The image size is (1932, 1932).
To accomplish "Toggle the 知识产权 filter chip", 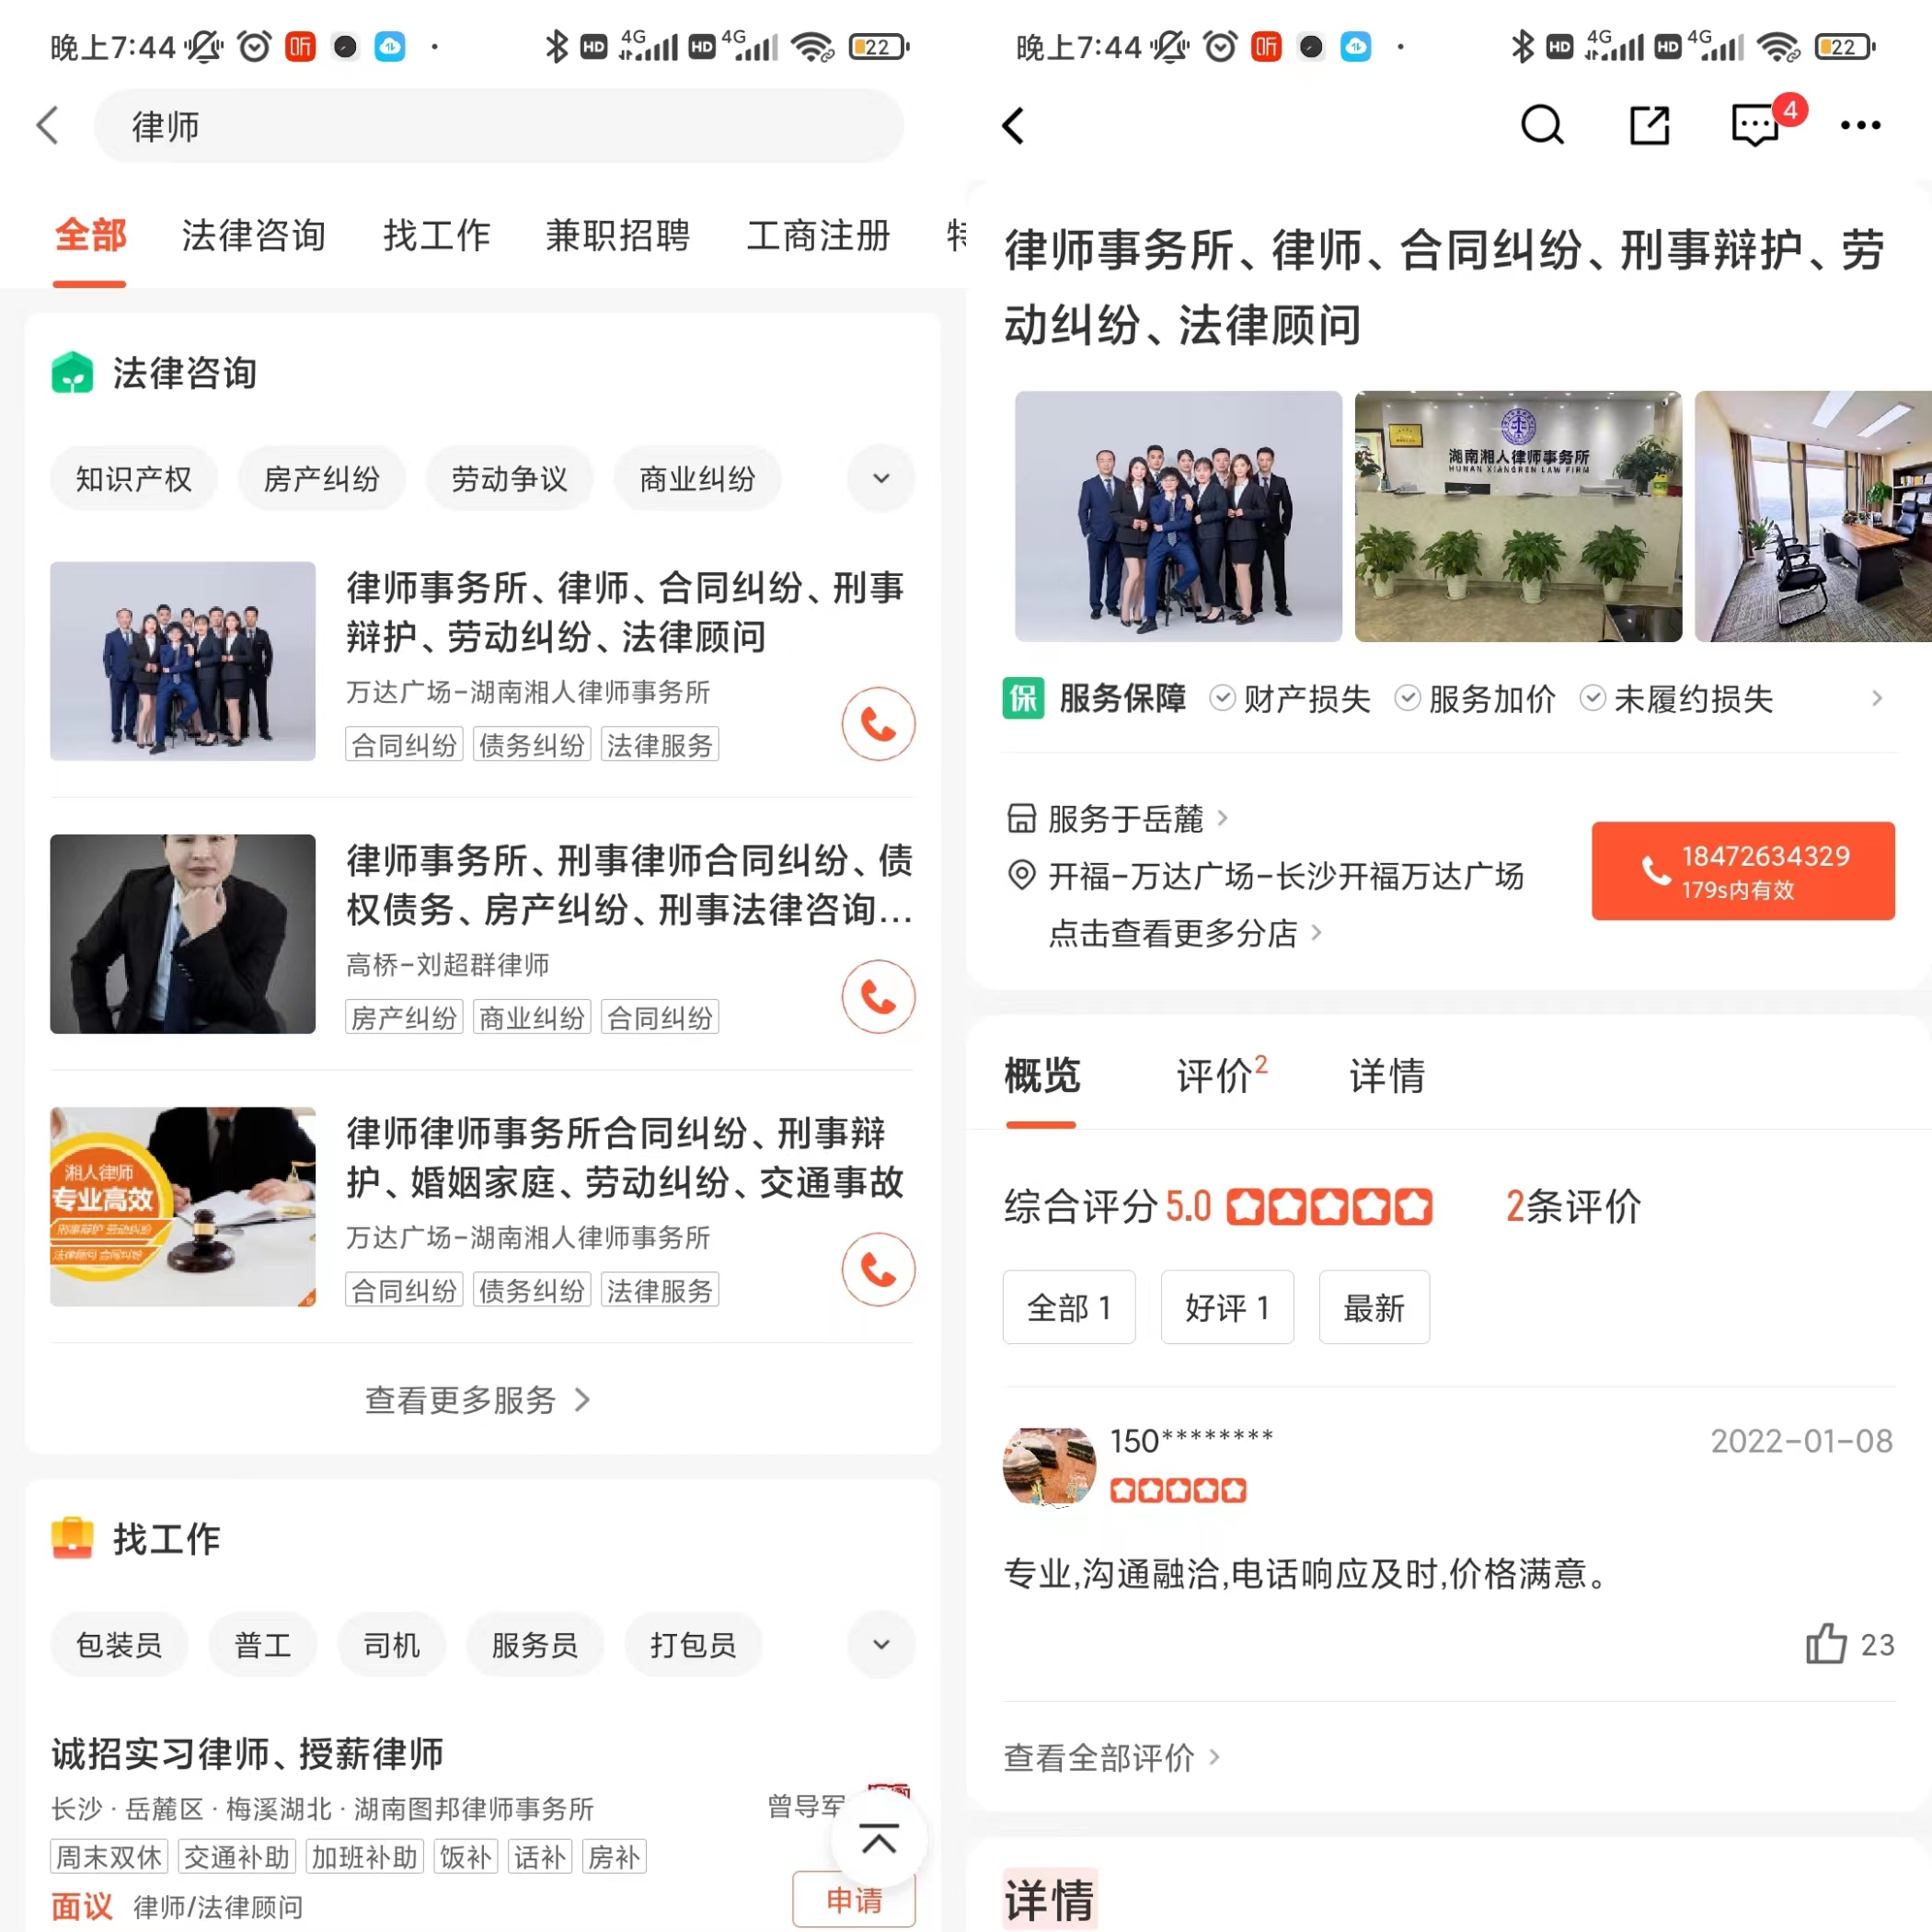I will click(133, 478).
